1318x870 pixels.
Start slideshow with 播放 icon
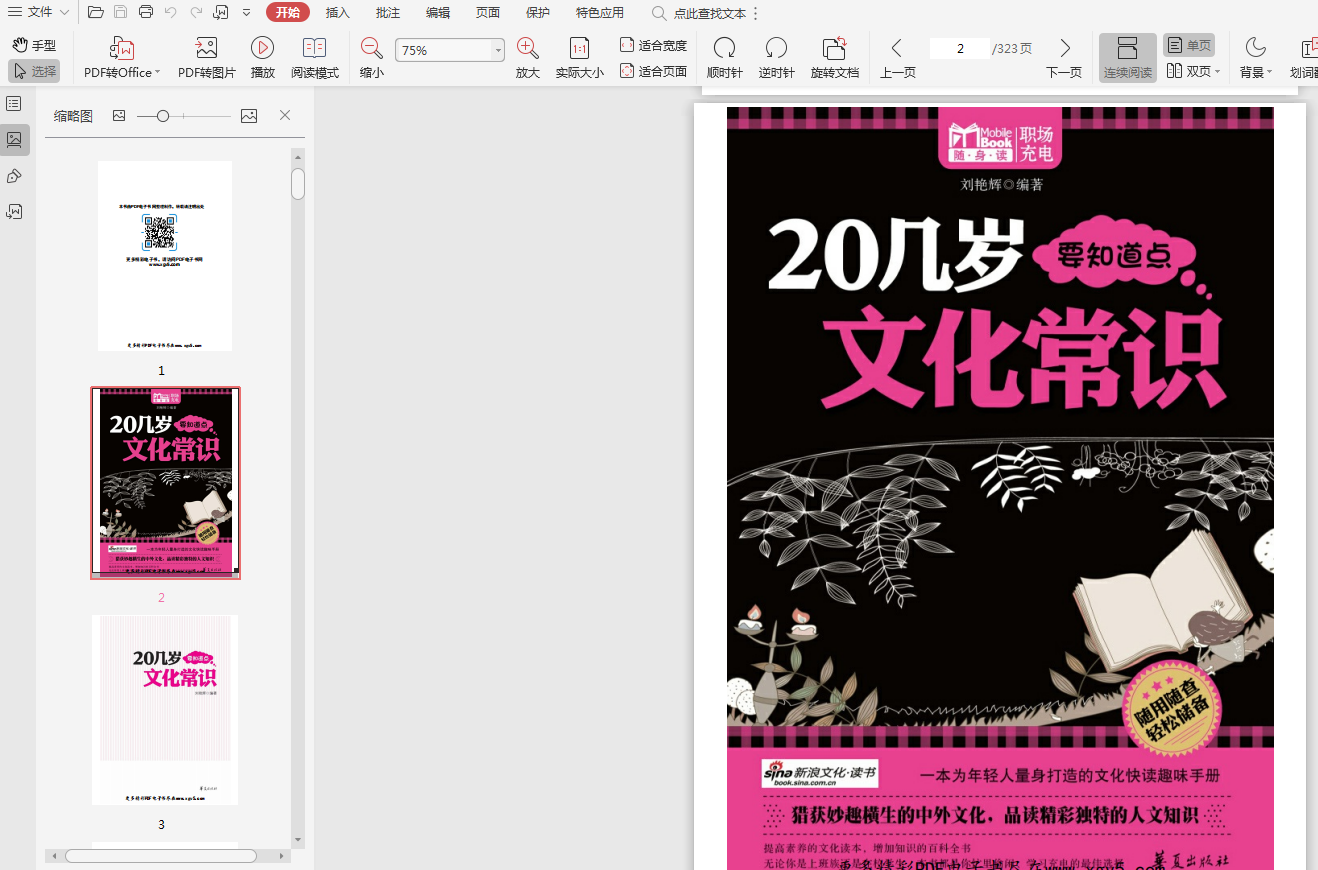tap(262, 48)
